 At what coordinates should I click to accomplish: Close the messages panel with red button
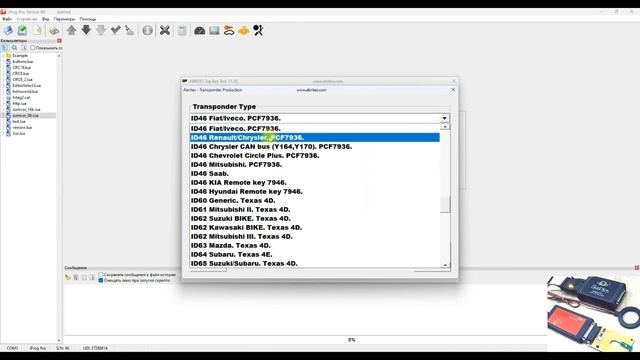(637, 268)
